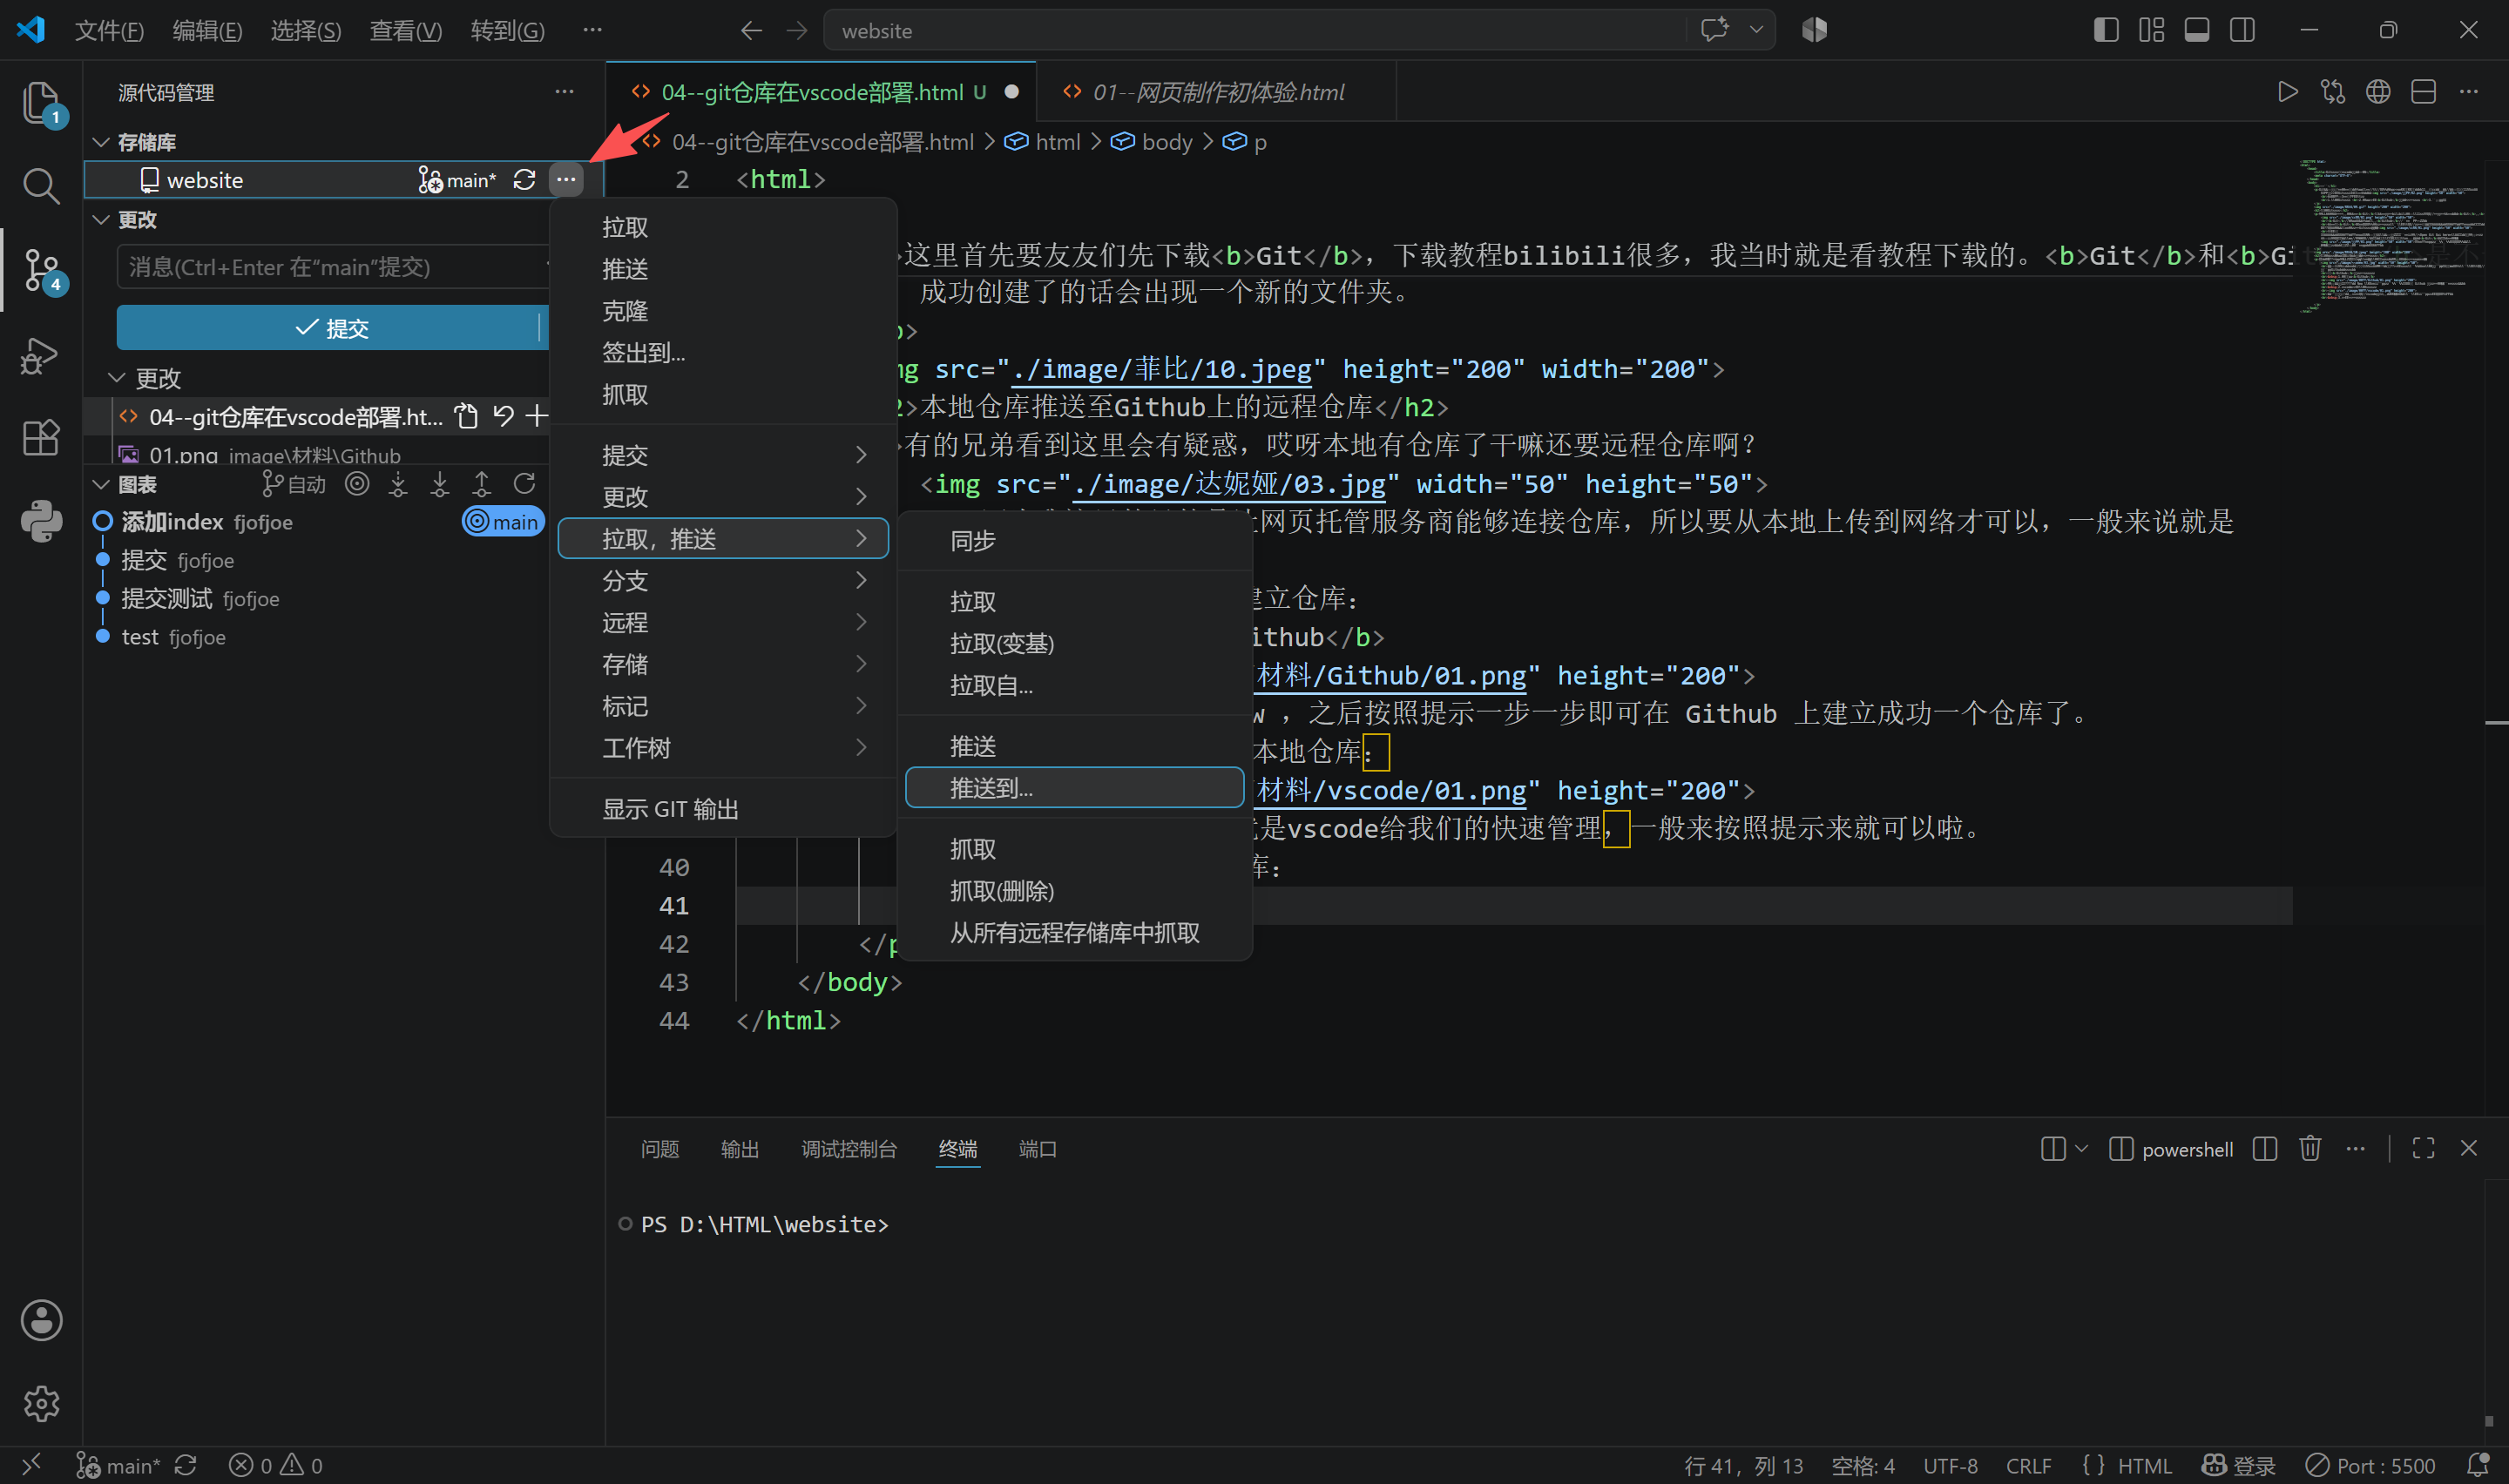
Task: Customize layout icon in title bar
Action: (x=2151, y=30)
